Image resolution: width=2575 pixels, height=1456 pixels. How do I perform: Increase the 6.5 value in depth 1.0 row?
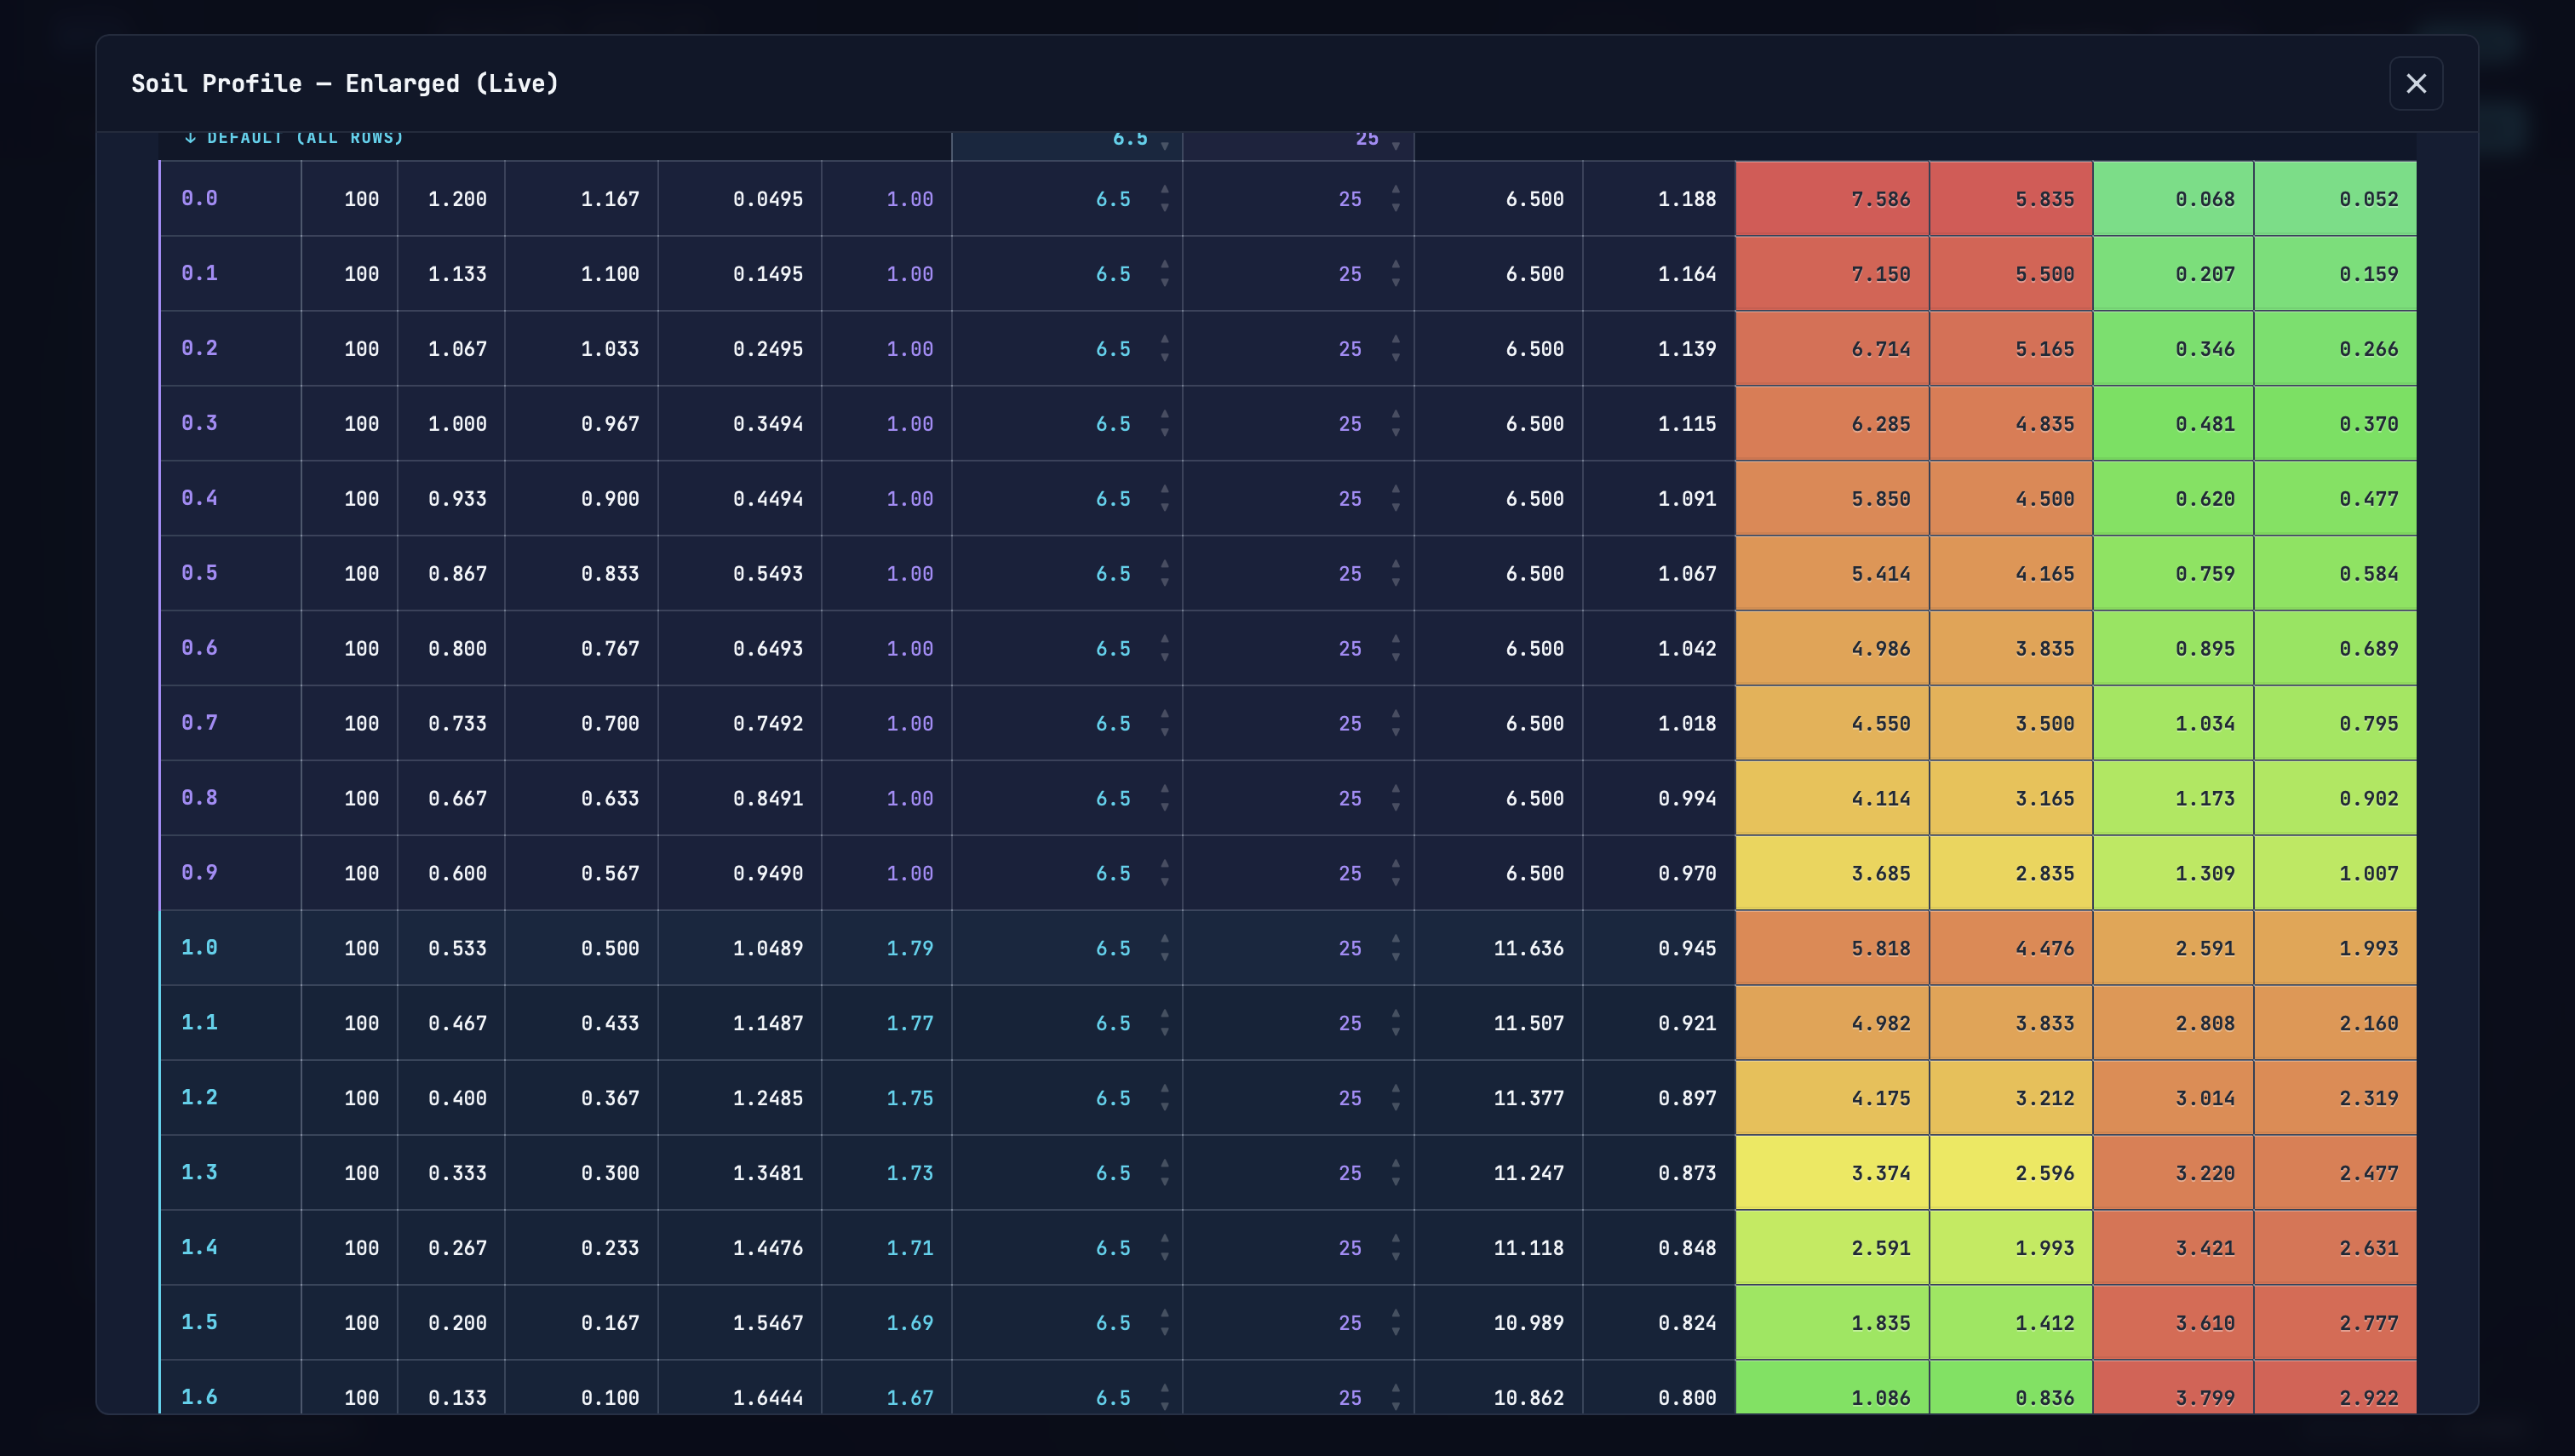pos(1164,938)
